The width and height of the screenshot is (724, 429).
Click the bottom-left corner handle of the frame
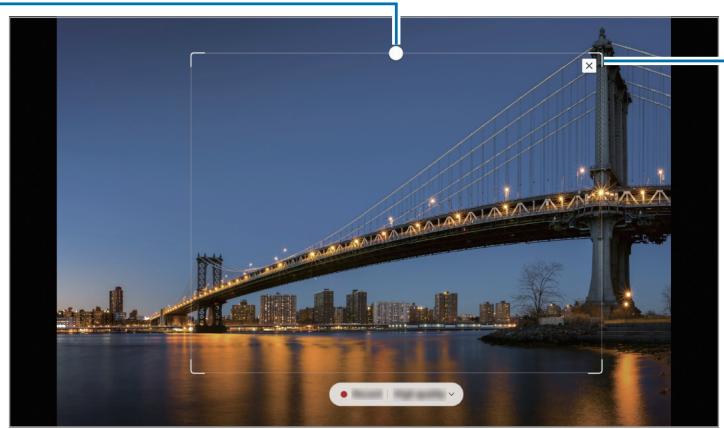(x=196, y=368)
